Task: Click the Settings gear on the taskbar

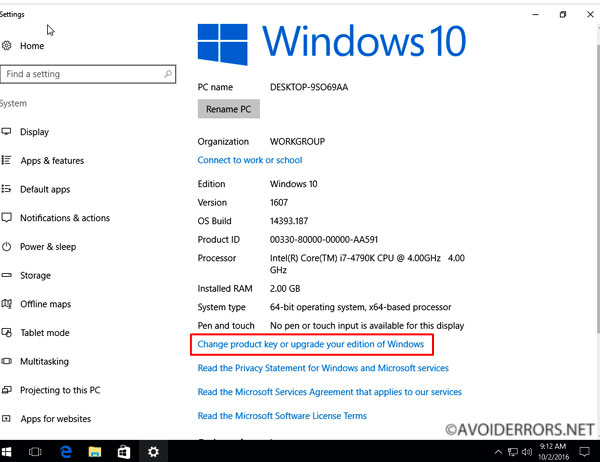Action: click(x=153, y=452)
